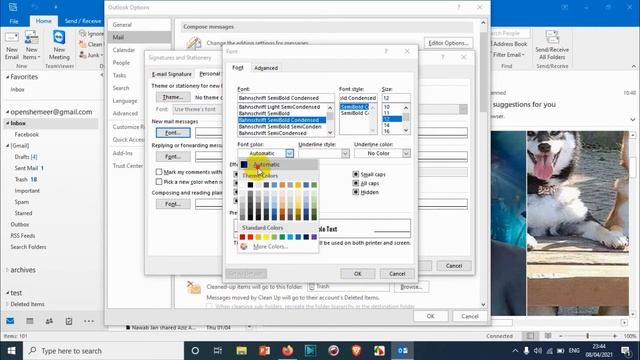Pick orange theme color swatch
This screenshot has height=360, width=640.
[x=282, y=185]
